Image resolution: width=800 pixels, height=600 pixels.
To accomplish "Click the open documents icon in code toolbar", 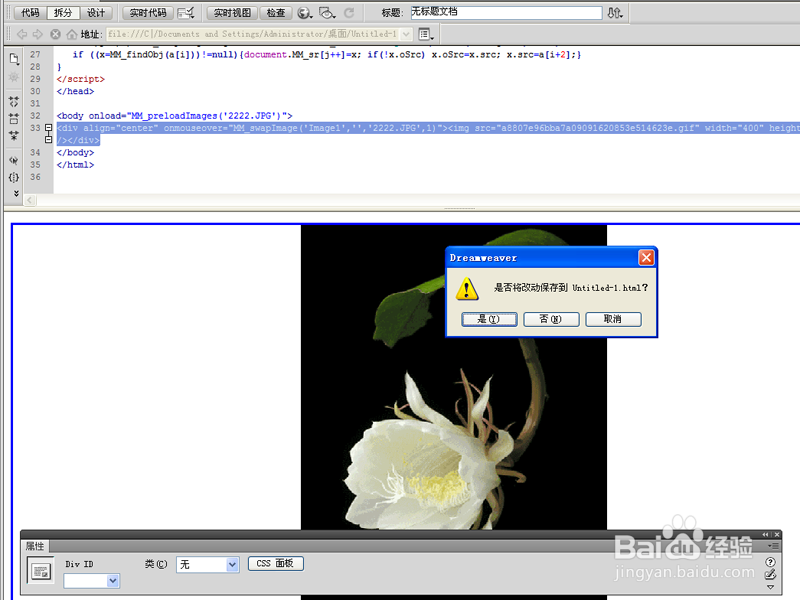I will click(14, 59).
